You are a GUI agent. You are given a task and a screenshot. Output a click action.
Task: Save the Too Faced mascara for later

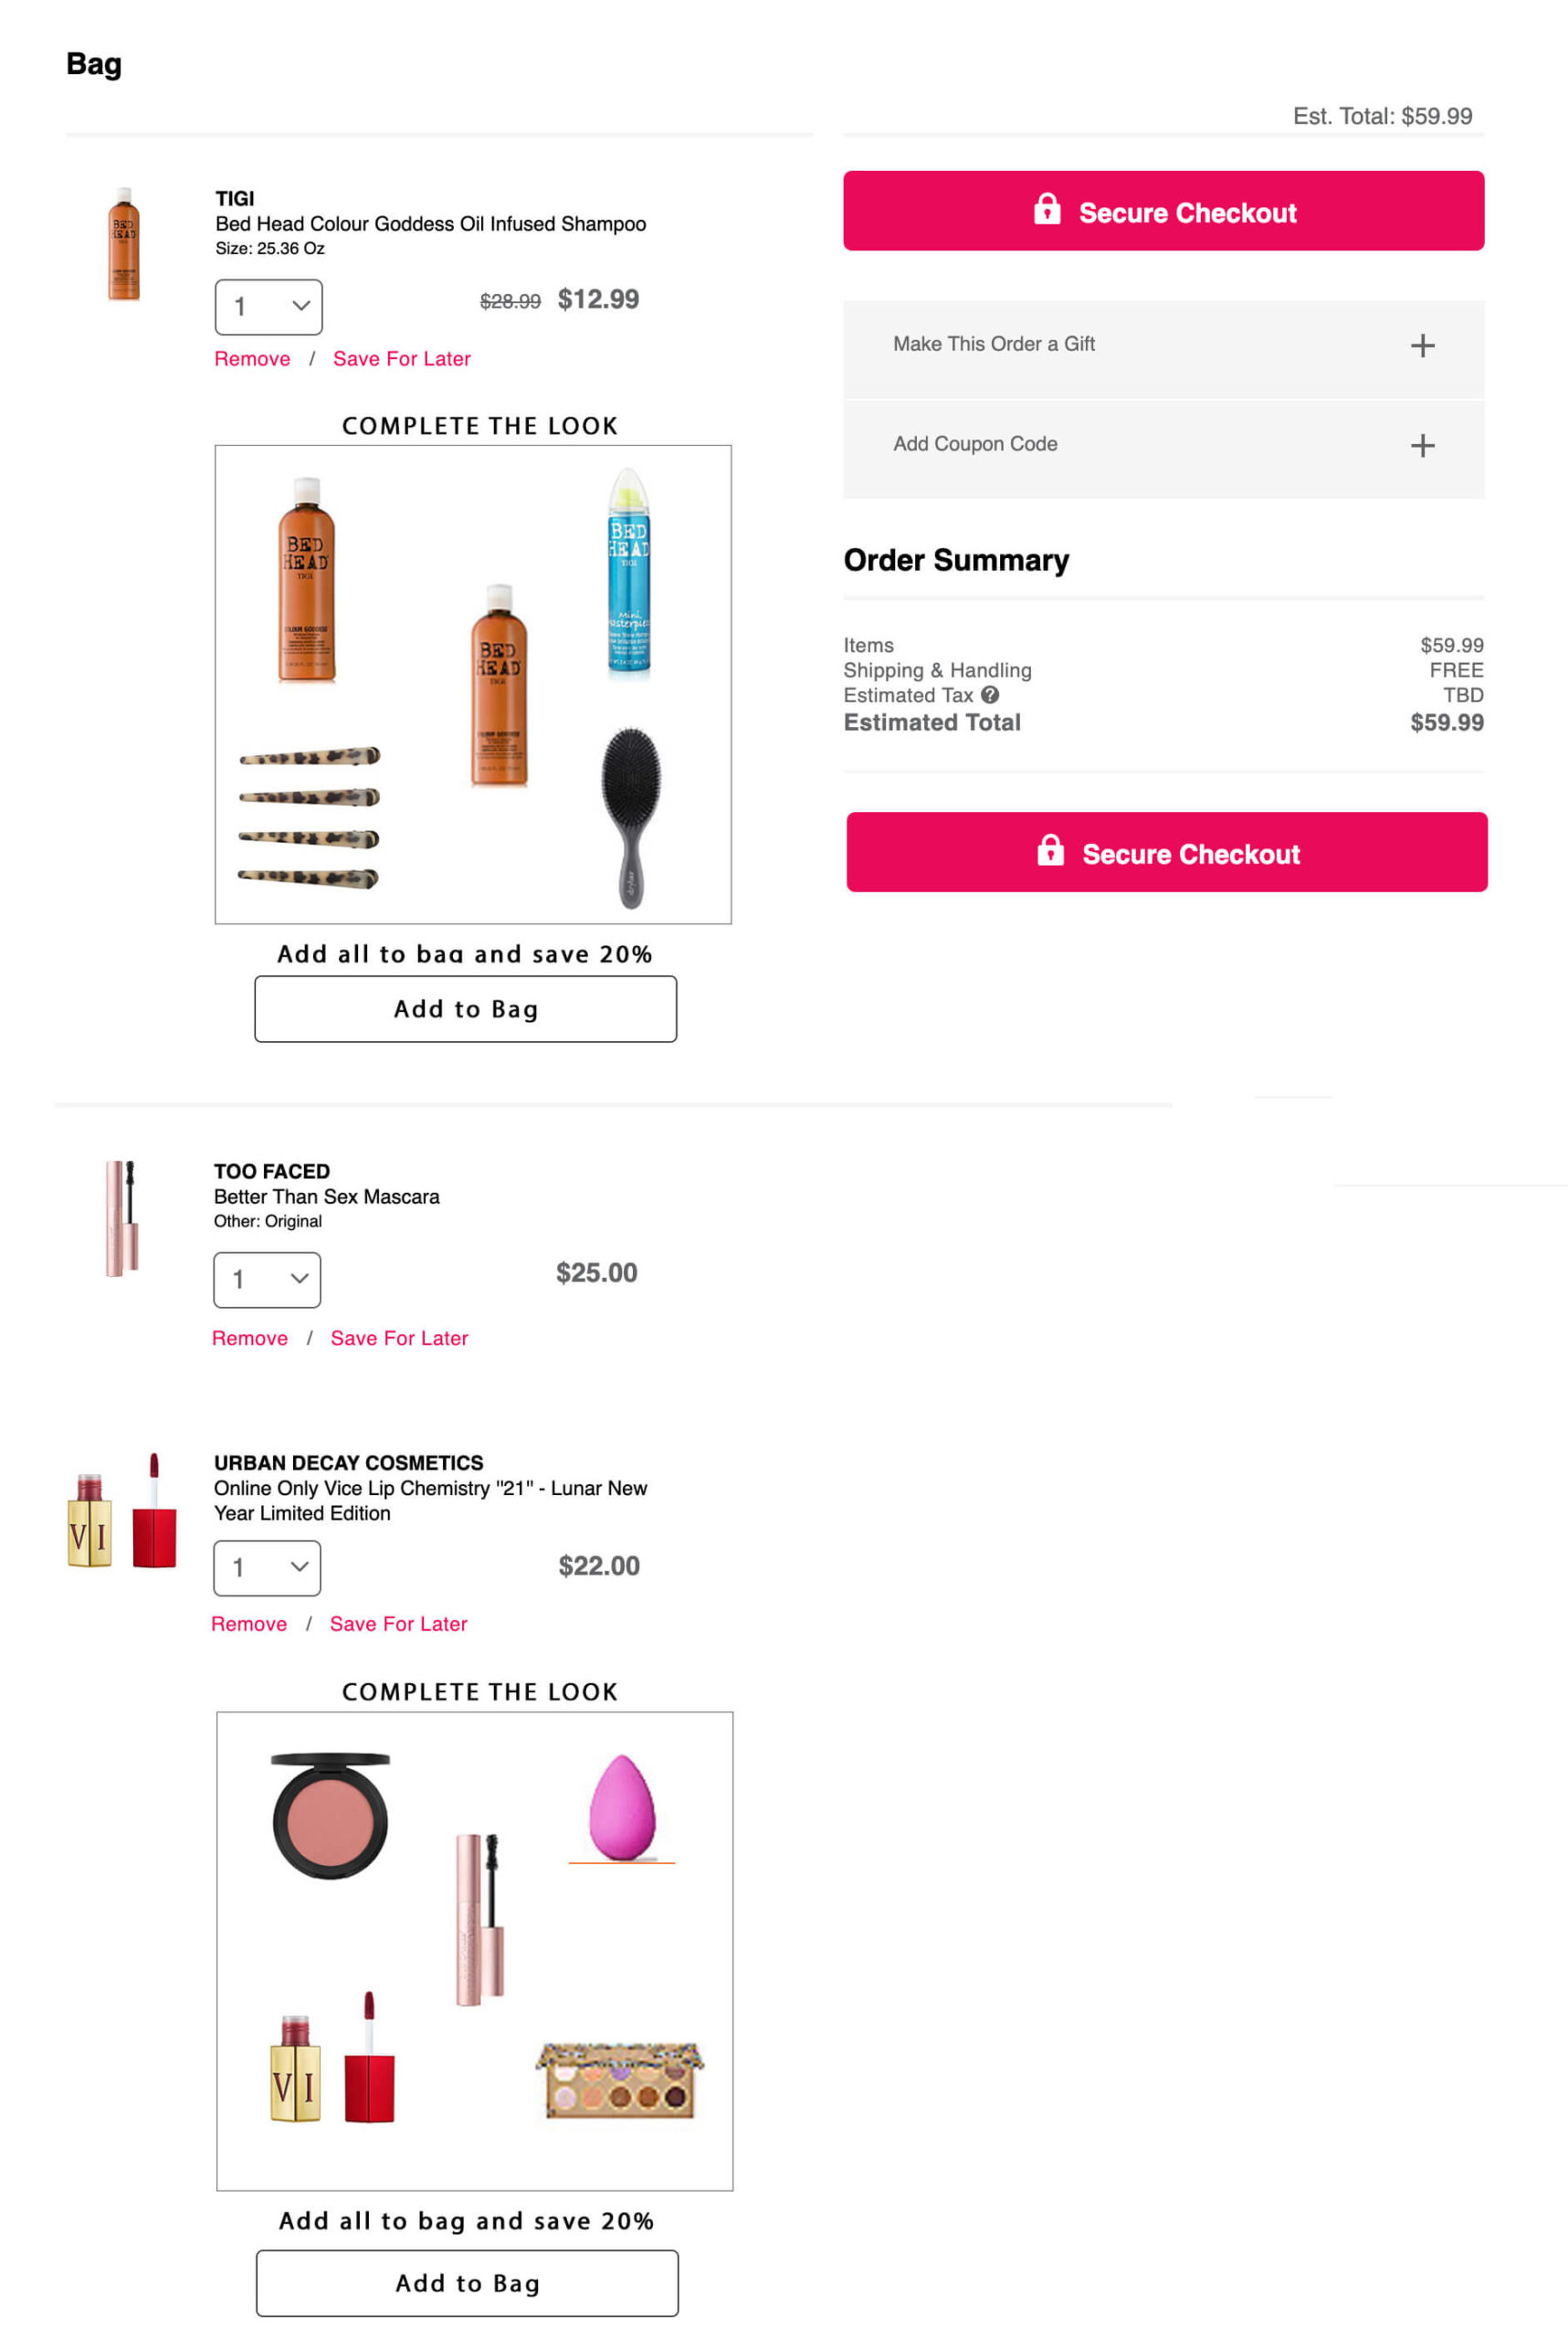click(x=399, y=1338)
